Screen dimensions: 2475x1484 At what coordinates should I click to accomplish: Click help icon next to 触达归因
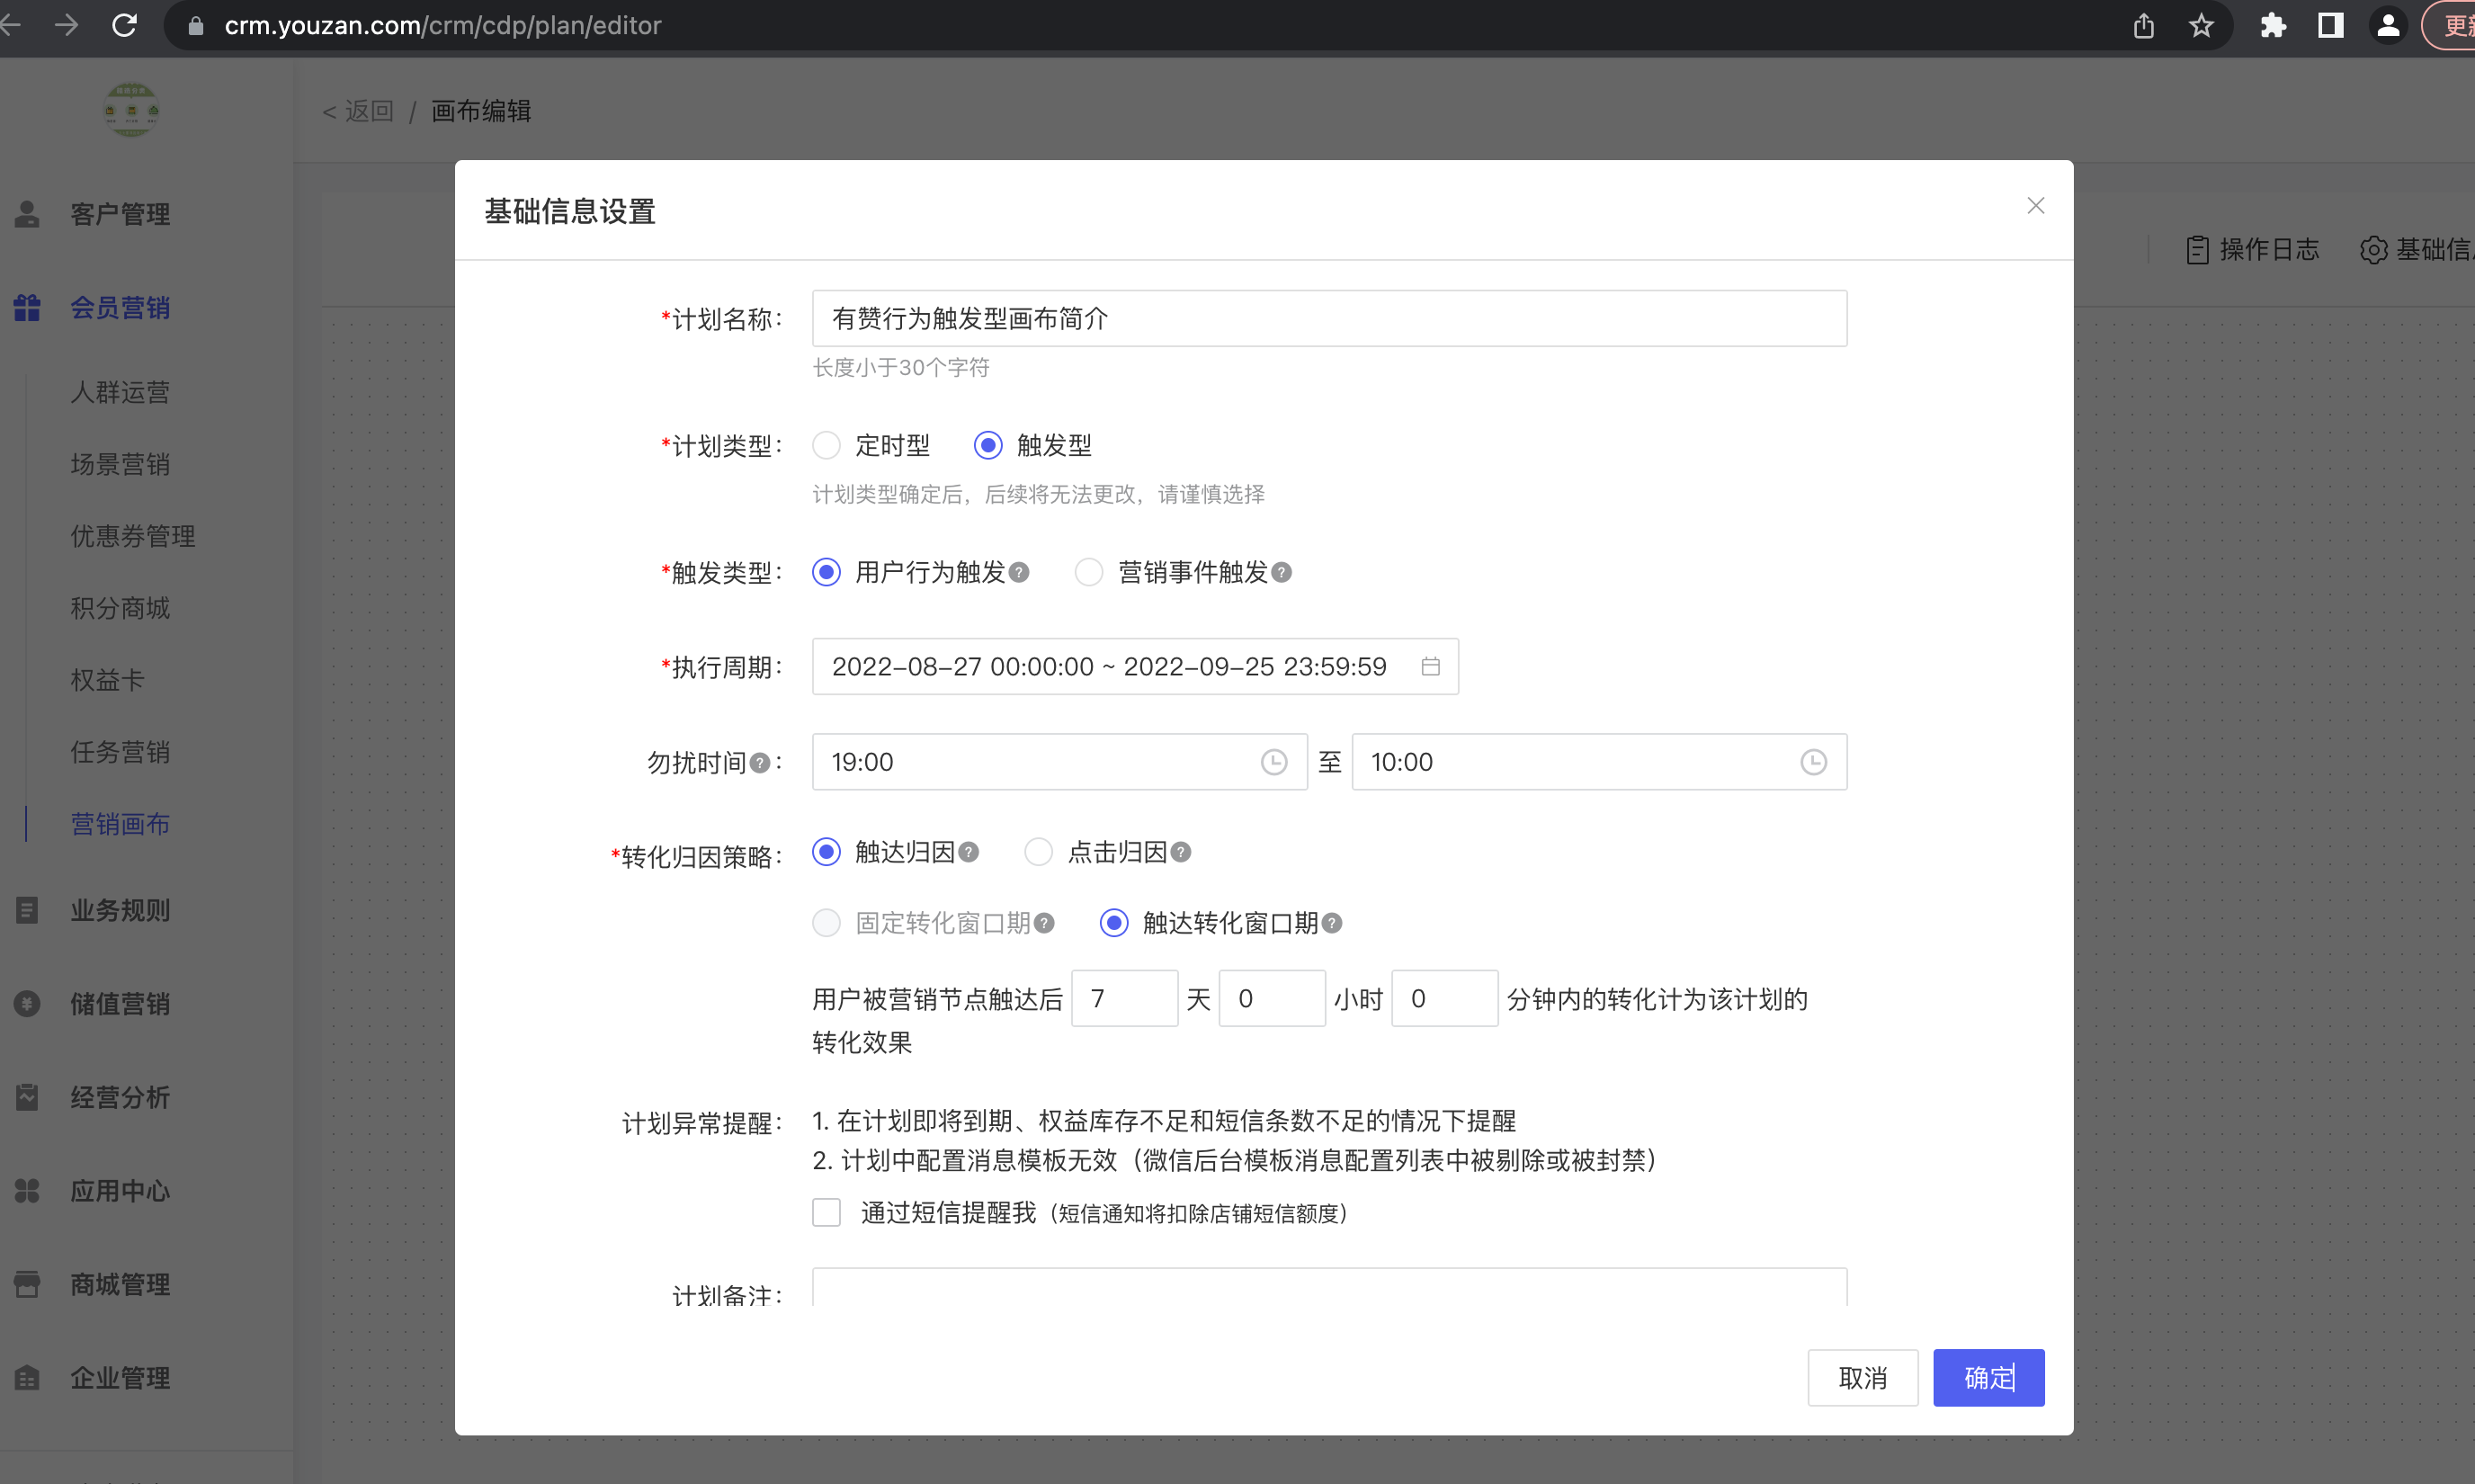[968, 852]
